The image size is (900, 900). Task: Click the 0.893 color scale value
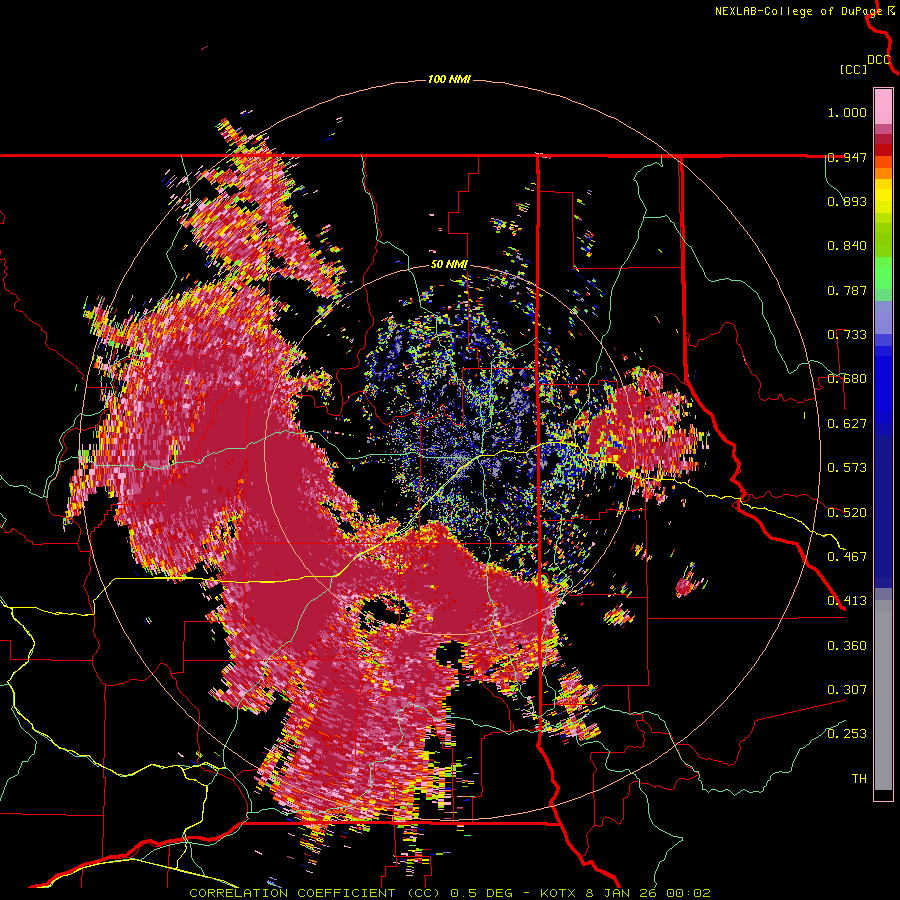847,201
